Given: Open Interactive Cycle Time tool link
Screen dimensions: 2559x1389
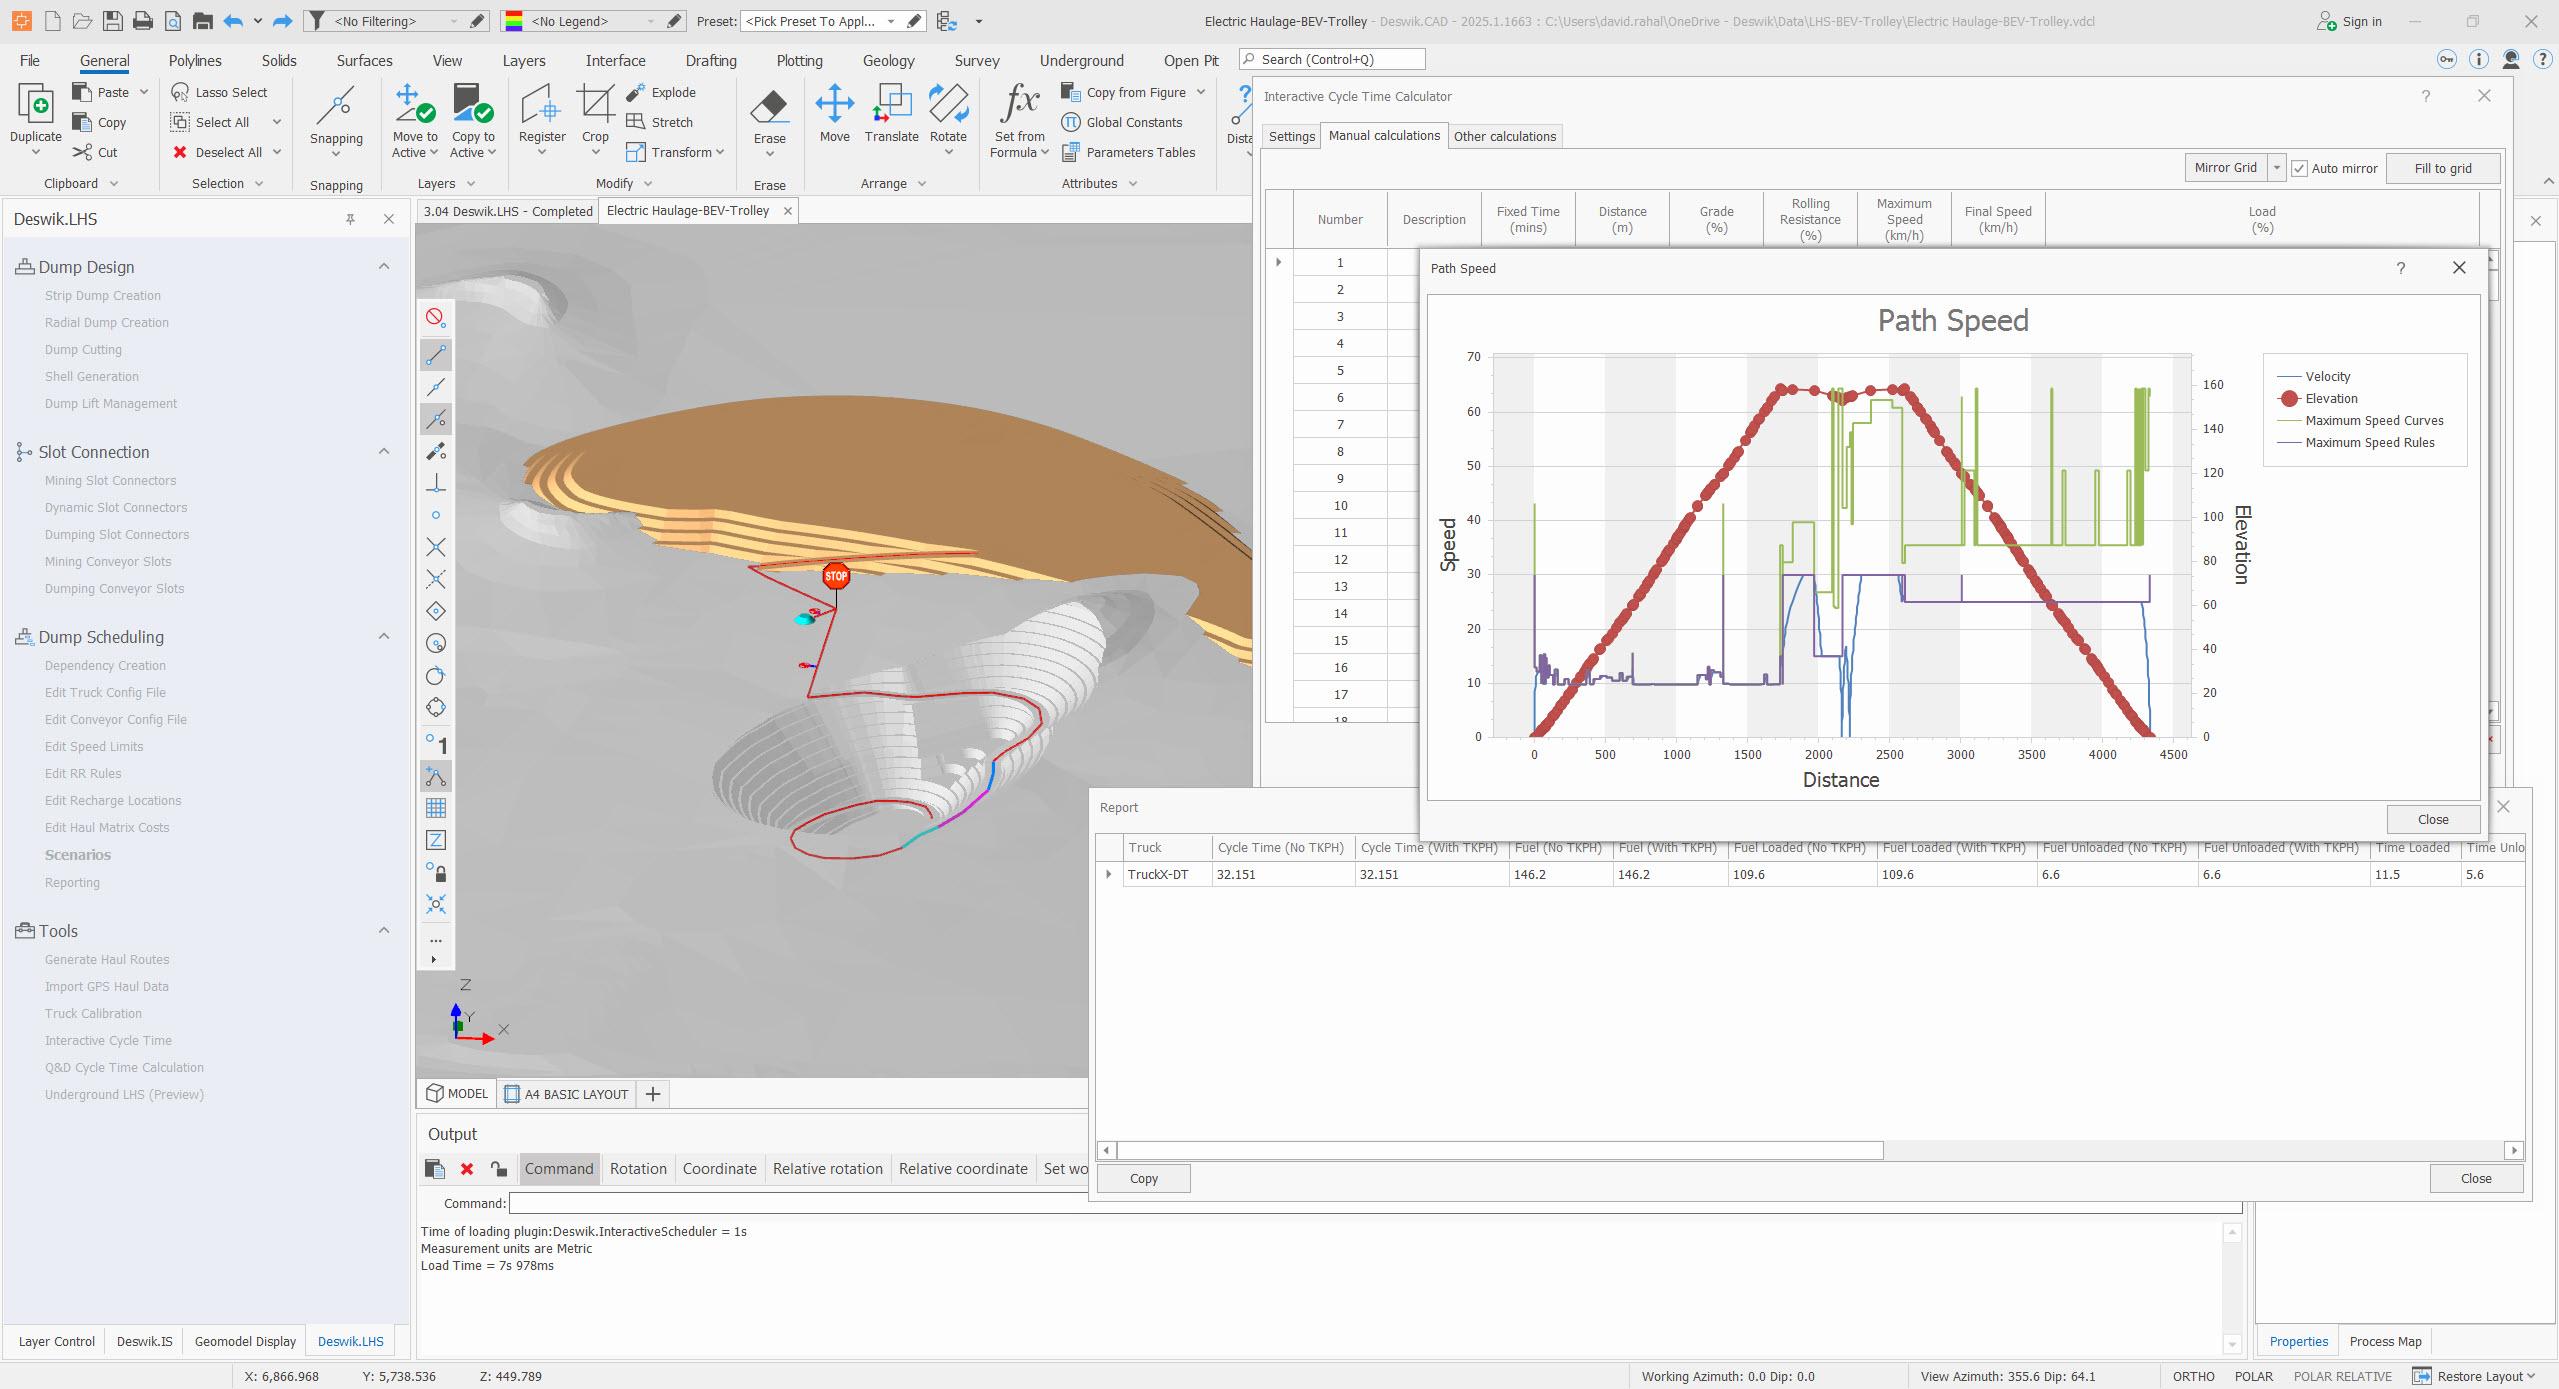Looking at the screenshot, I should [x=108, y=1040].
